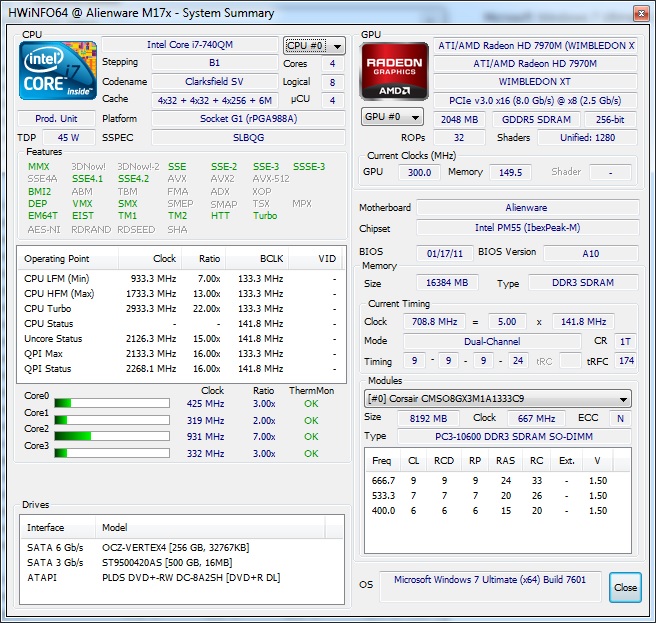656x623 pixels.
Task: Click the Model column header in Drives
Action: 210,528
